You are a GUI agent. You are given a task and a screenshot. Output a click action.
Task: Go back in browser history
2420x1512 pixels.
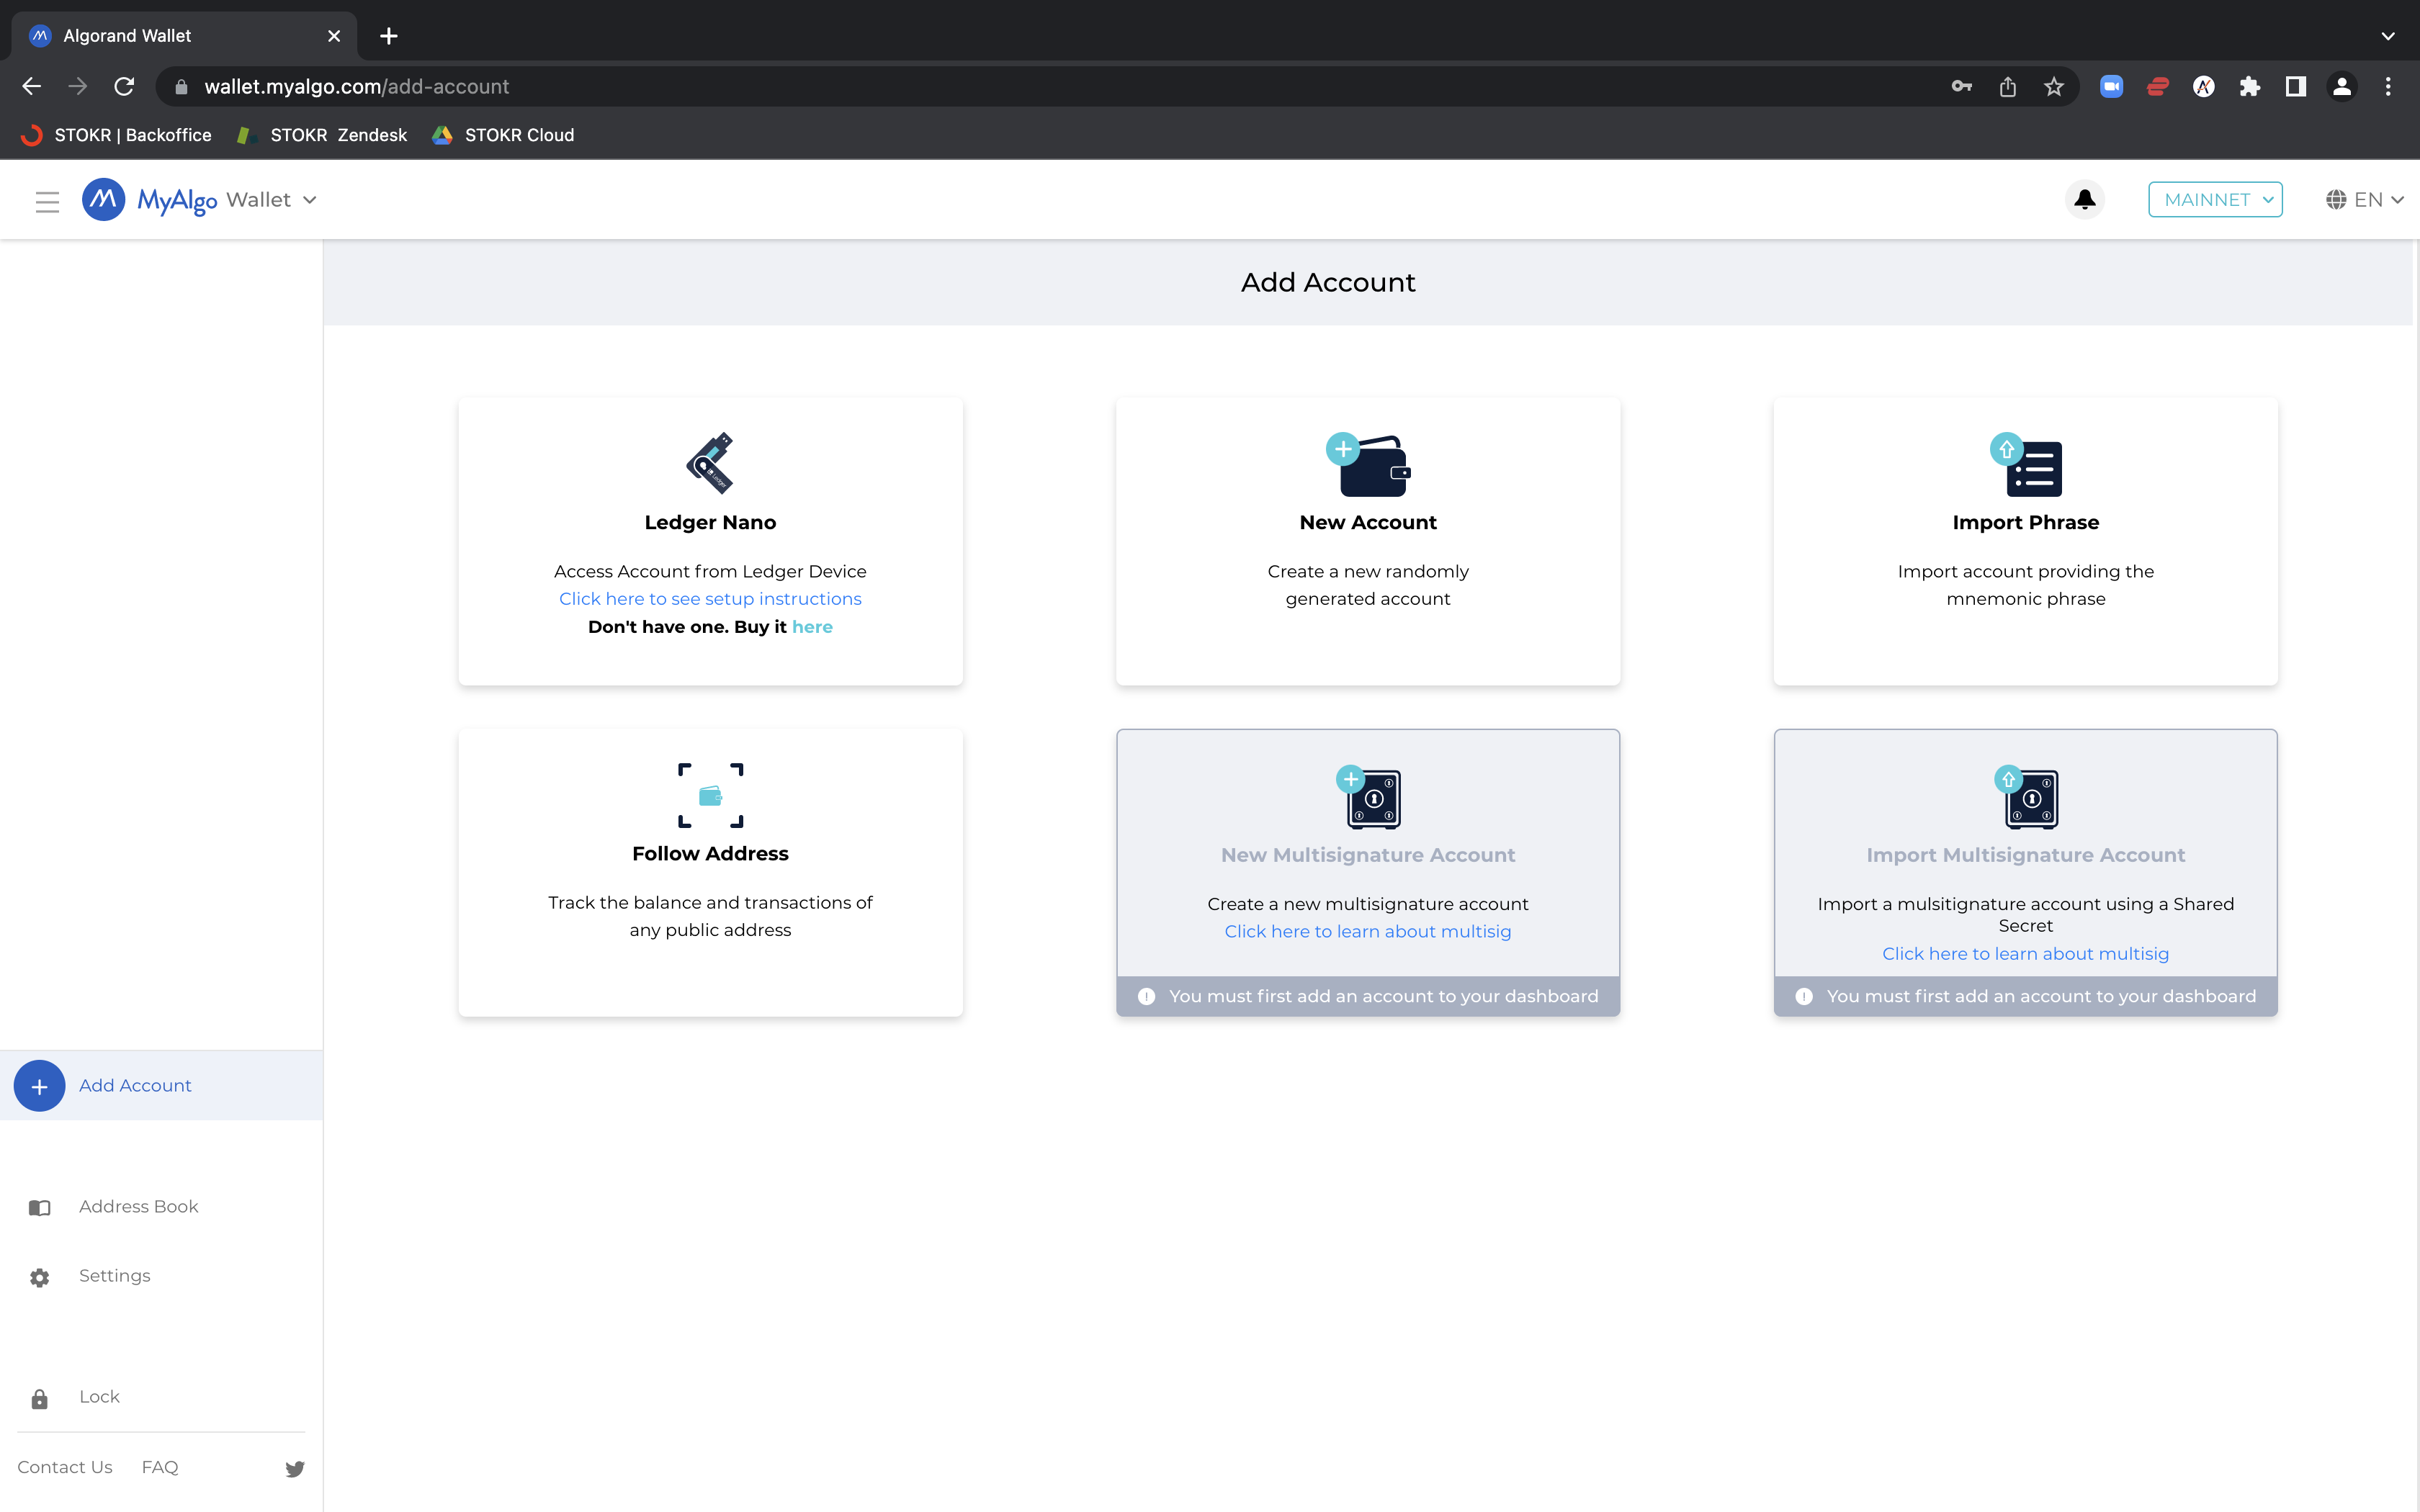31,87
